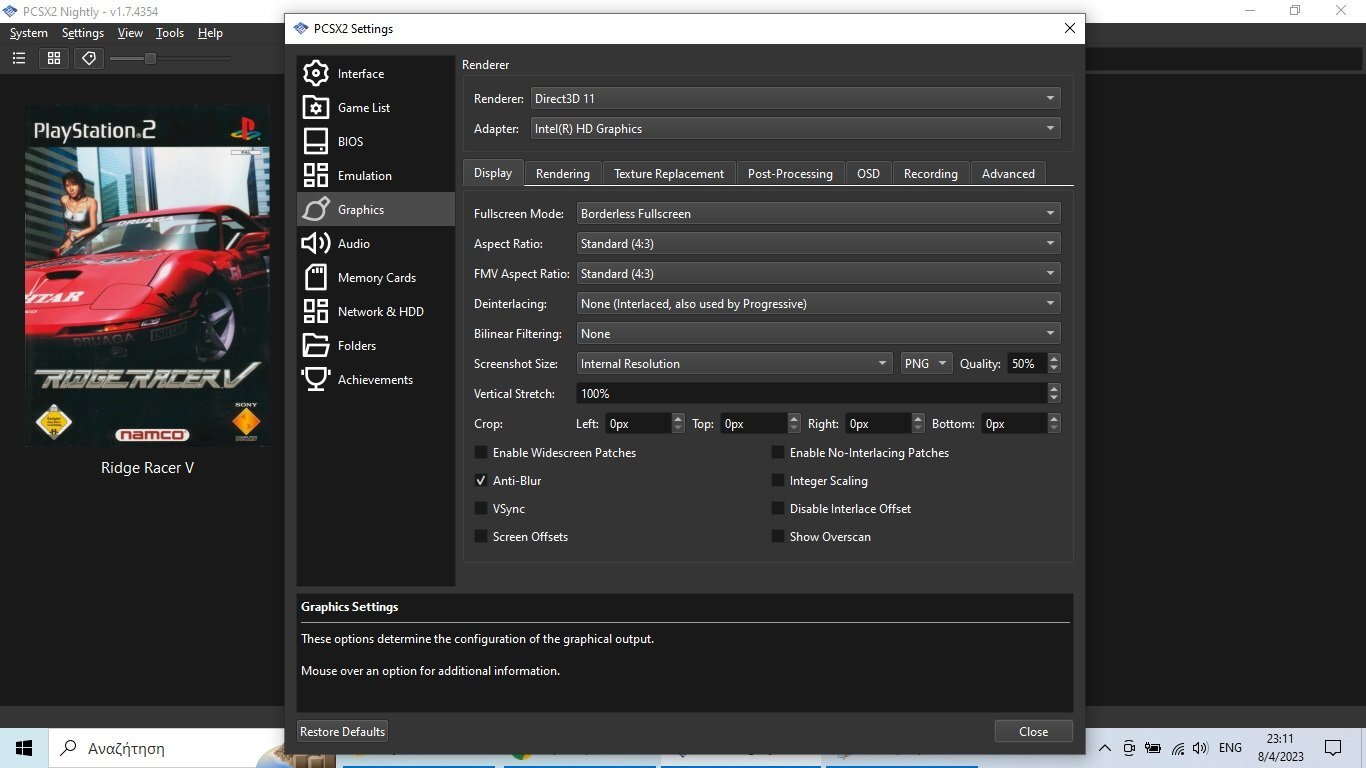Screen dimensions: 1366x768
Task: Open Screenshot Size dropdown
Action: (734, 364)
